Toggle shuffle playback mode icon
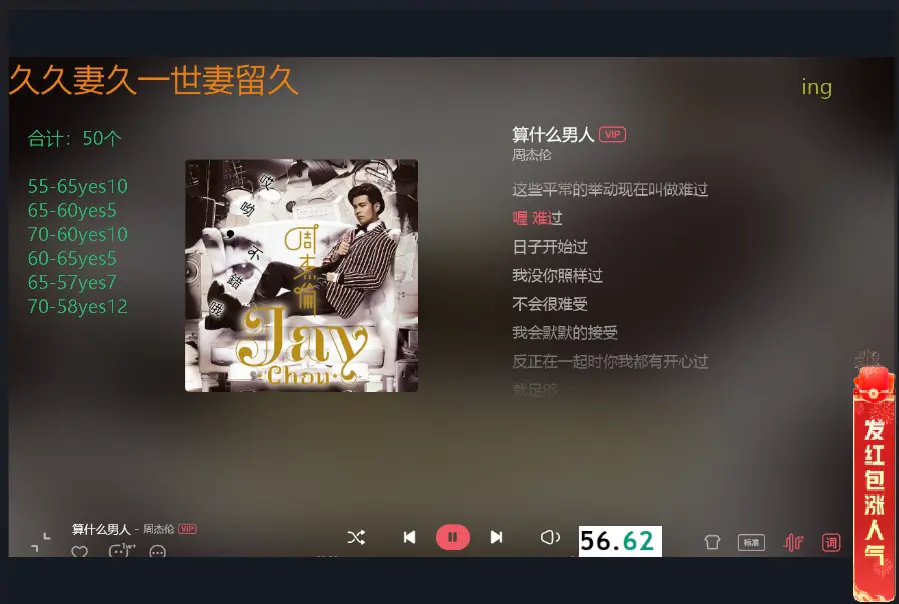The height and width of the screenshot is (604, 899). (x=356, y=537)
